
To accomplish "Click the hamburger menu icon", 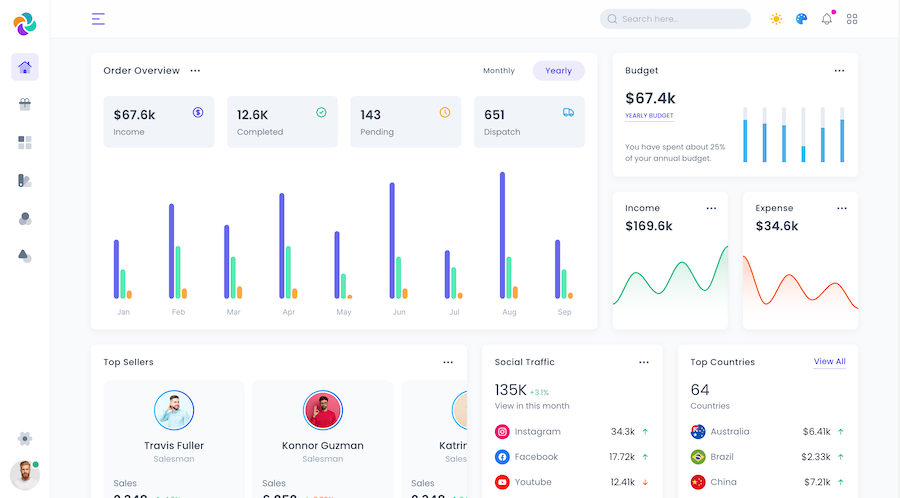I will (98, 19).
